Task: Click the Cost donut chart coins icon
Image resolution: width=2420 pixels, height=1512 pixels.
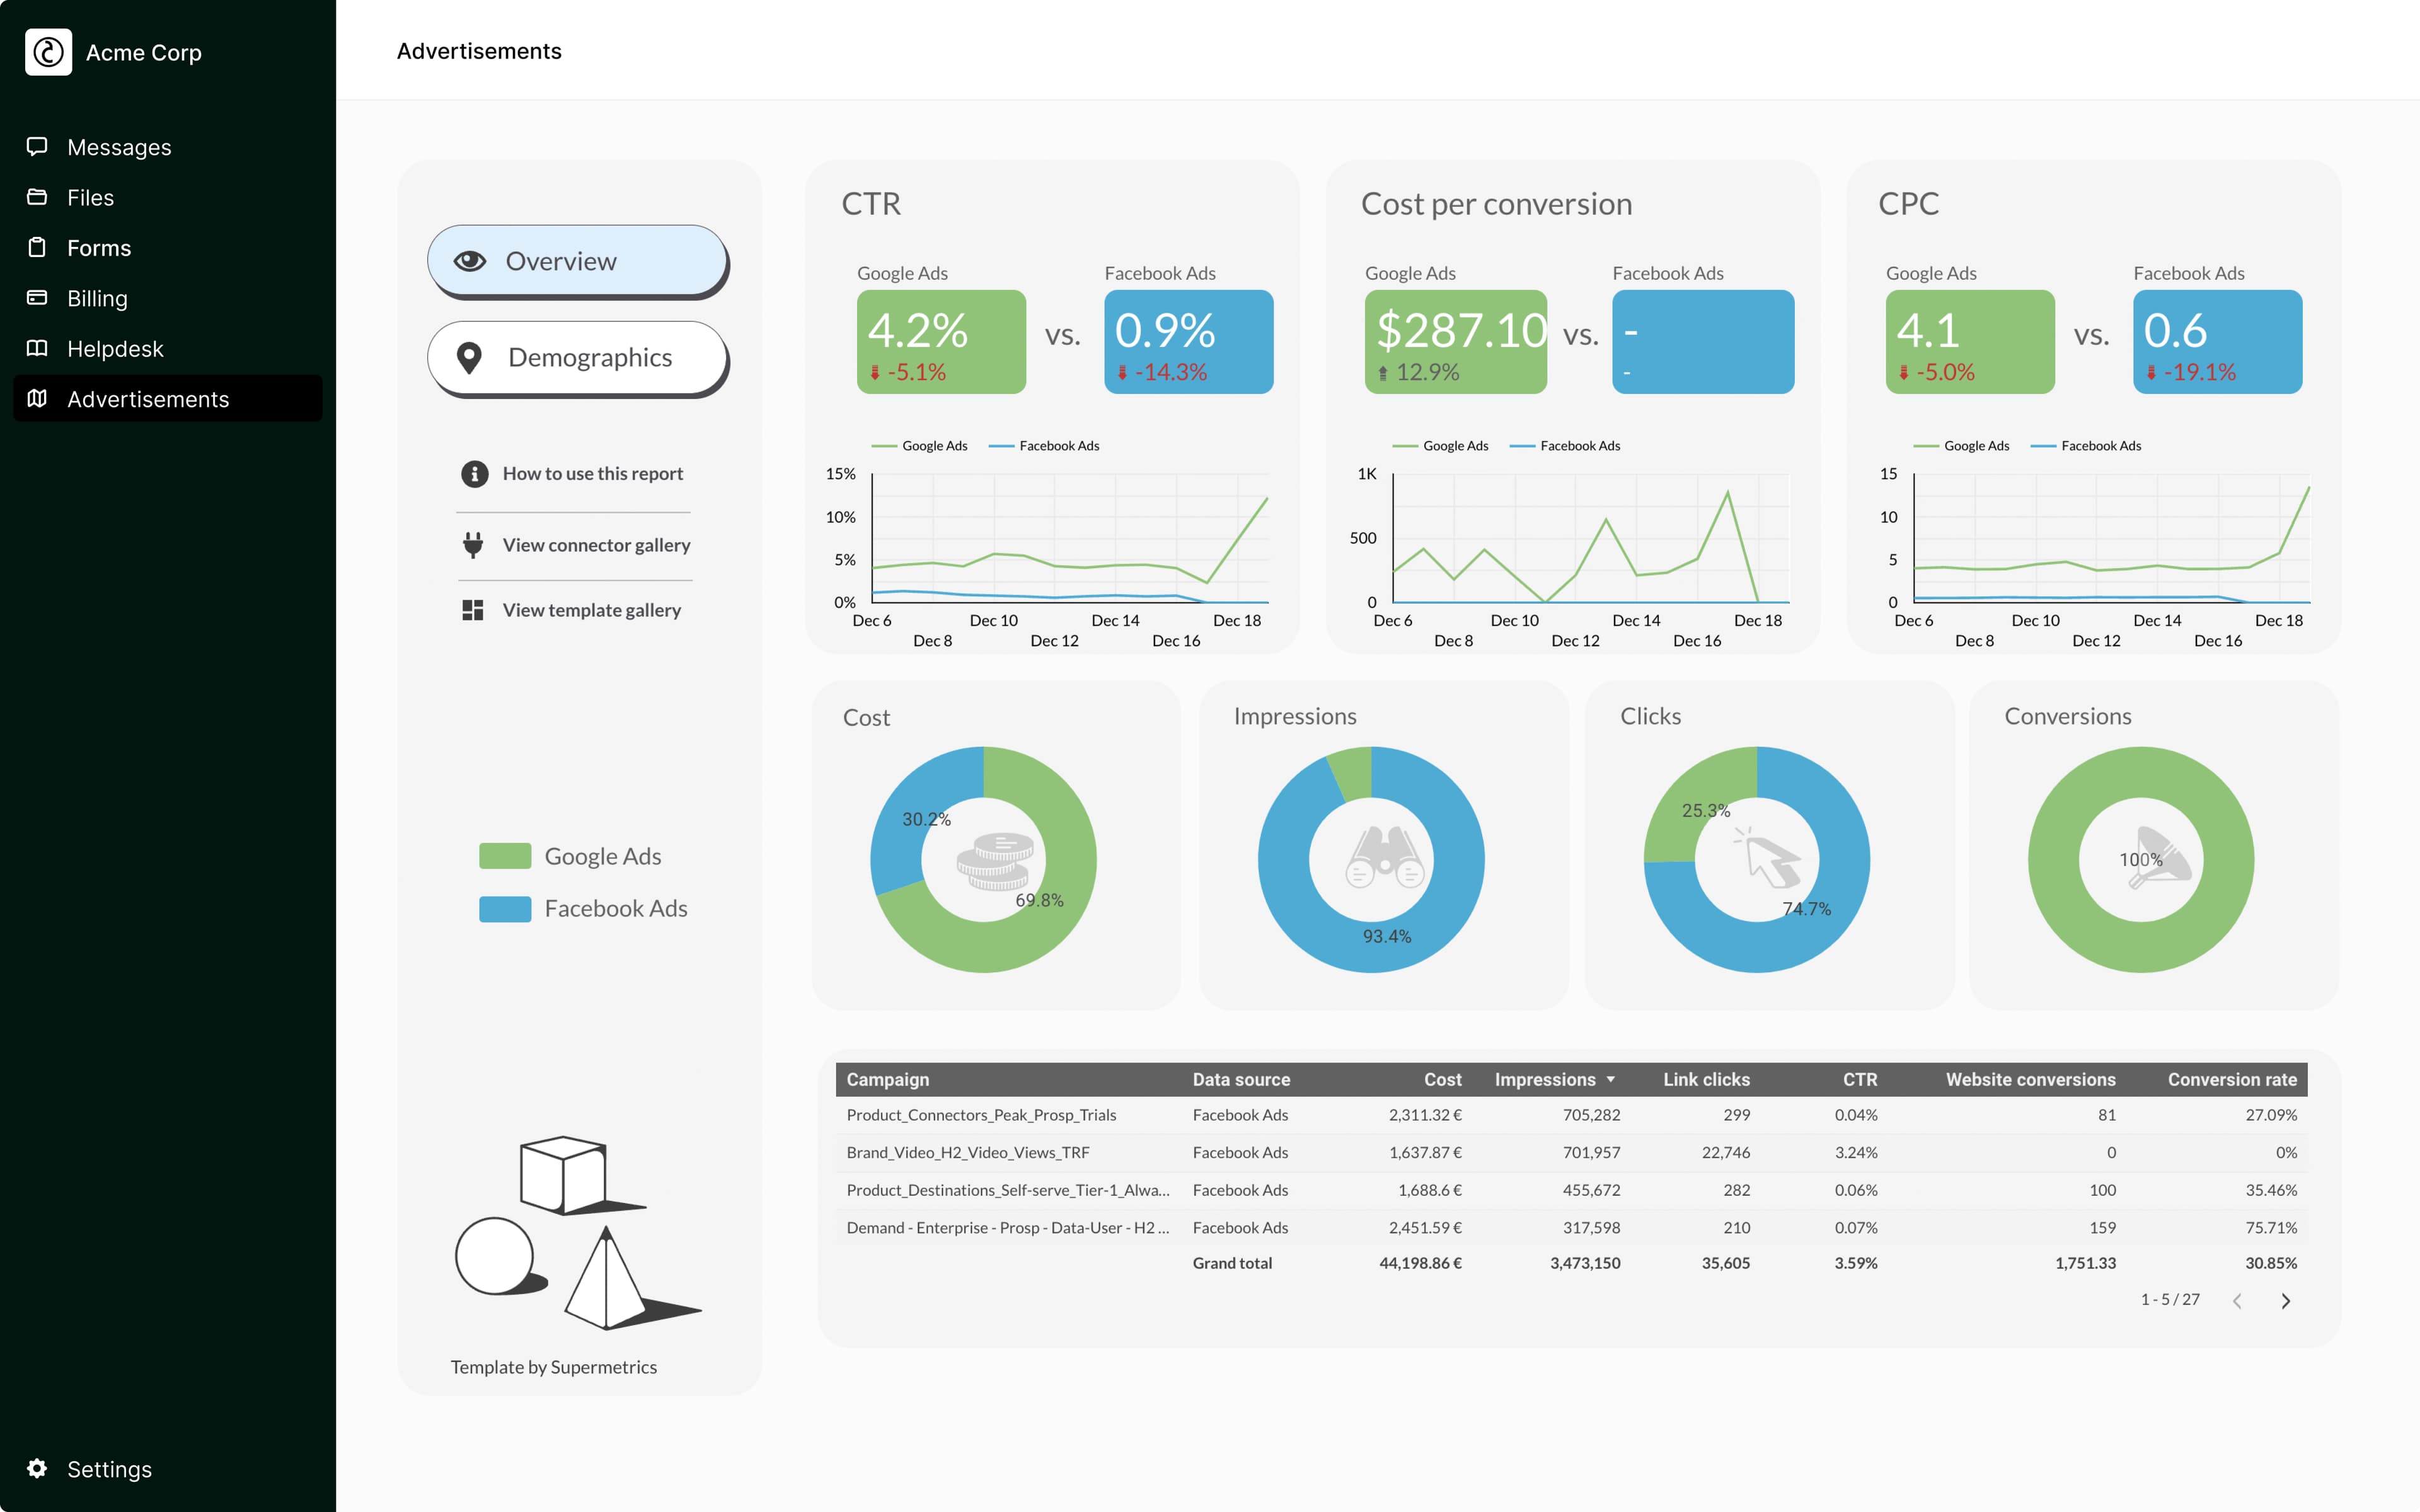Action: [x=994, y=861]
